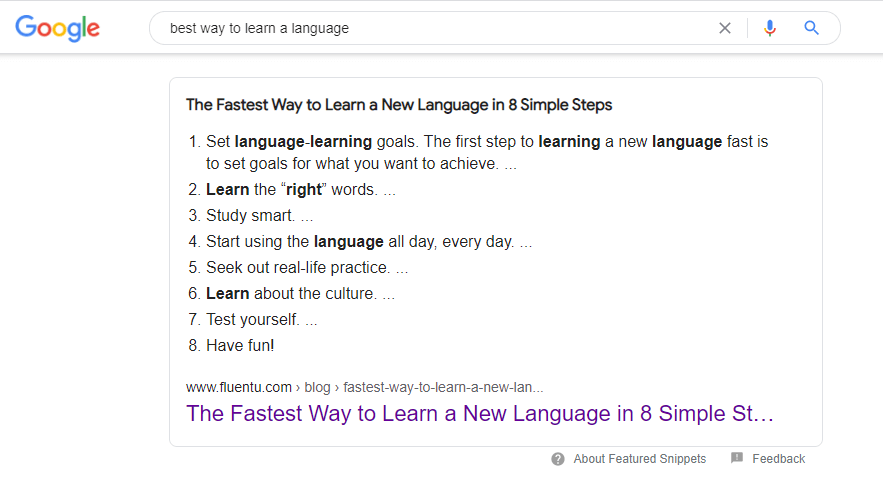The width and height of the screenshot is (883, 481).
Task: Click the www.fluentu.com breadcrumb URL
Action: (x=239, y=387)
